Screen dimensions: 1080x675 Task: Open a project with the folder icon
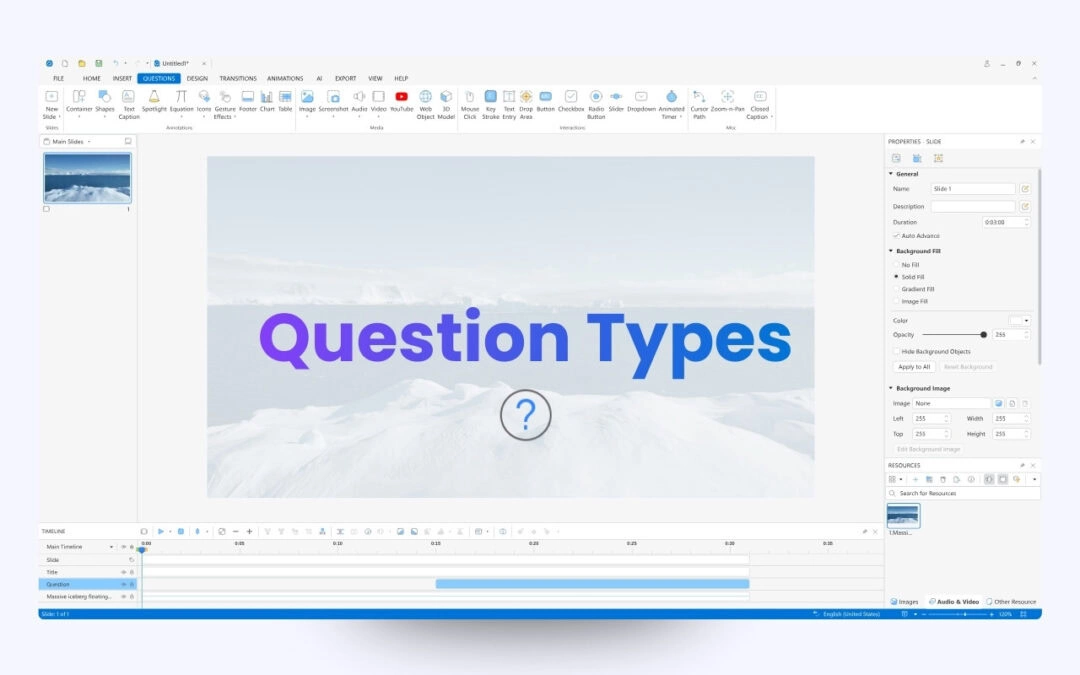tap(81, 63)
